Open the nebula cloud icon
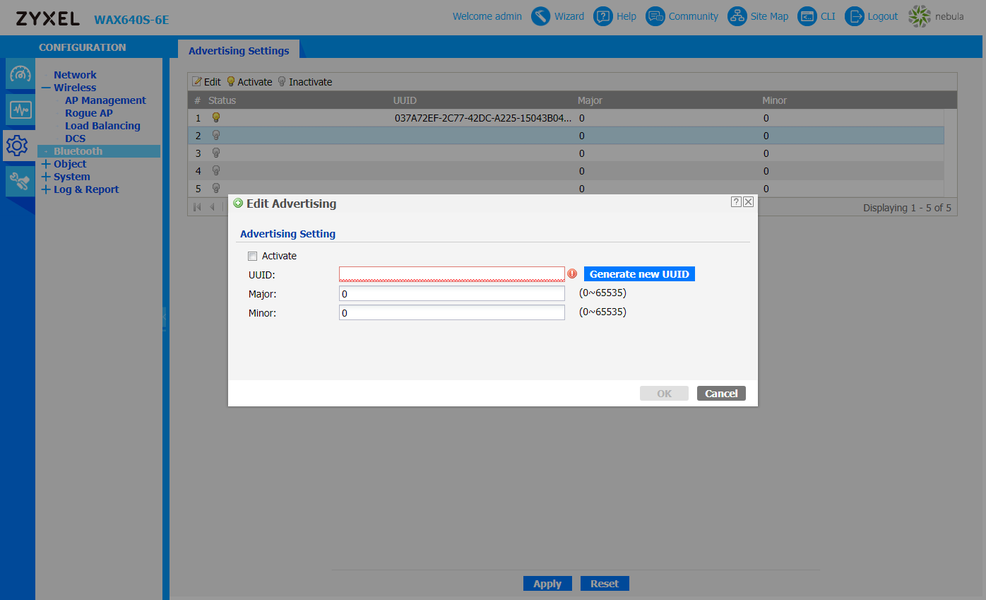 [919, 16]
